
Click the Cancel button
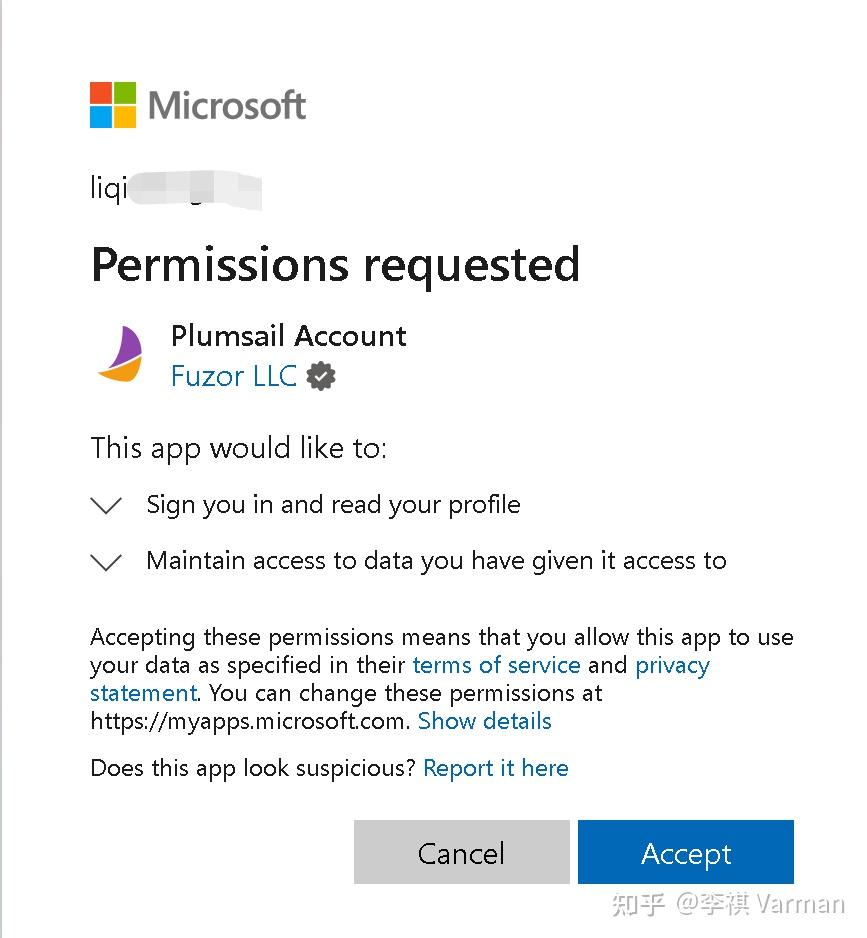coord(461,852)
